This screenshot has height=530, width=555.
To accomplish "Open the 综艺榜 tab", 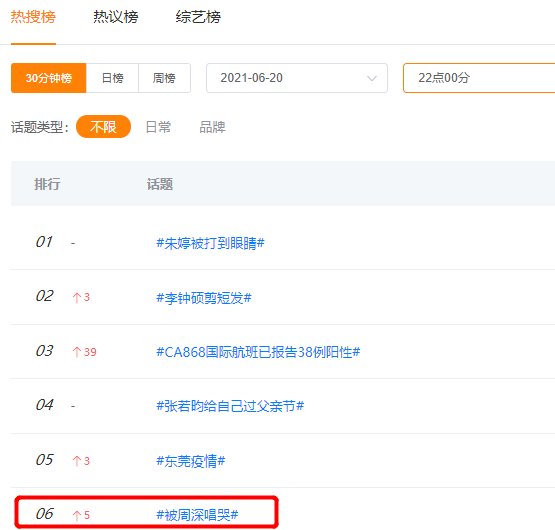I will (198, 17).
